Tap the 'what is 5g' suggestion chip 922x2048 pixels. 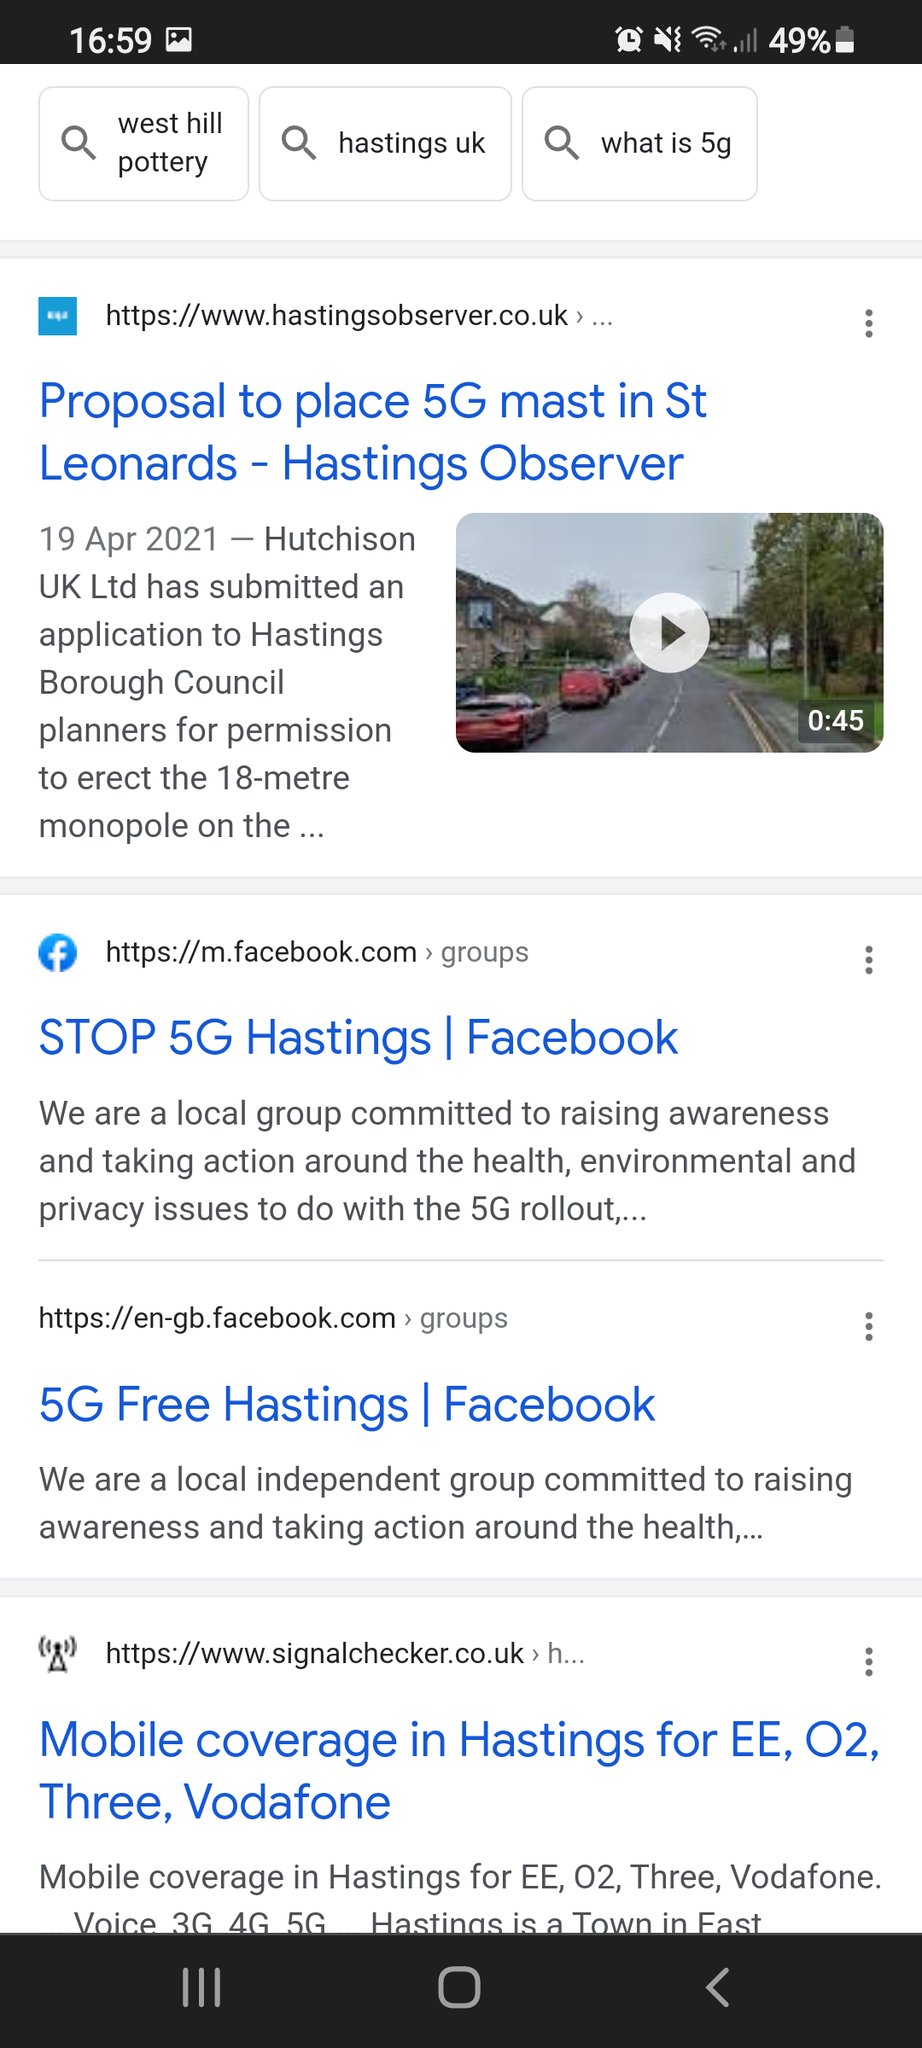click(639, 144)
